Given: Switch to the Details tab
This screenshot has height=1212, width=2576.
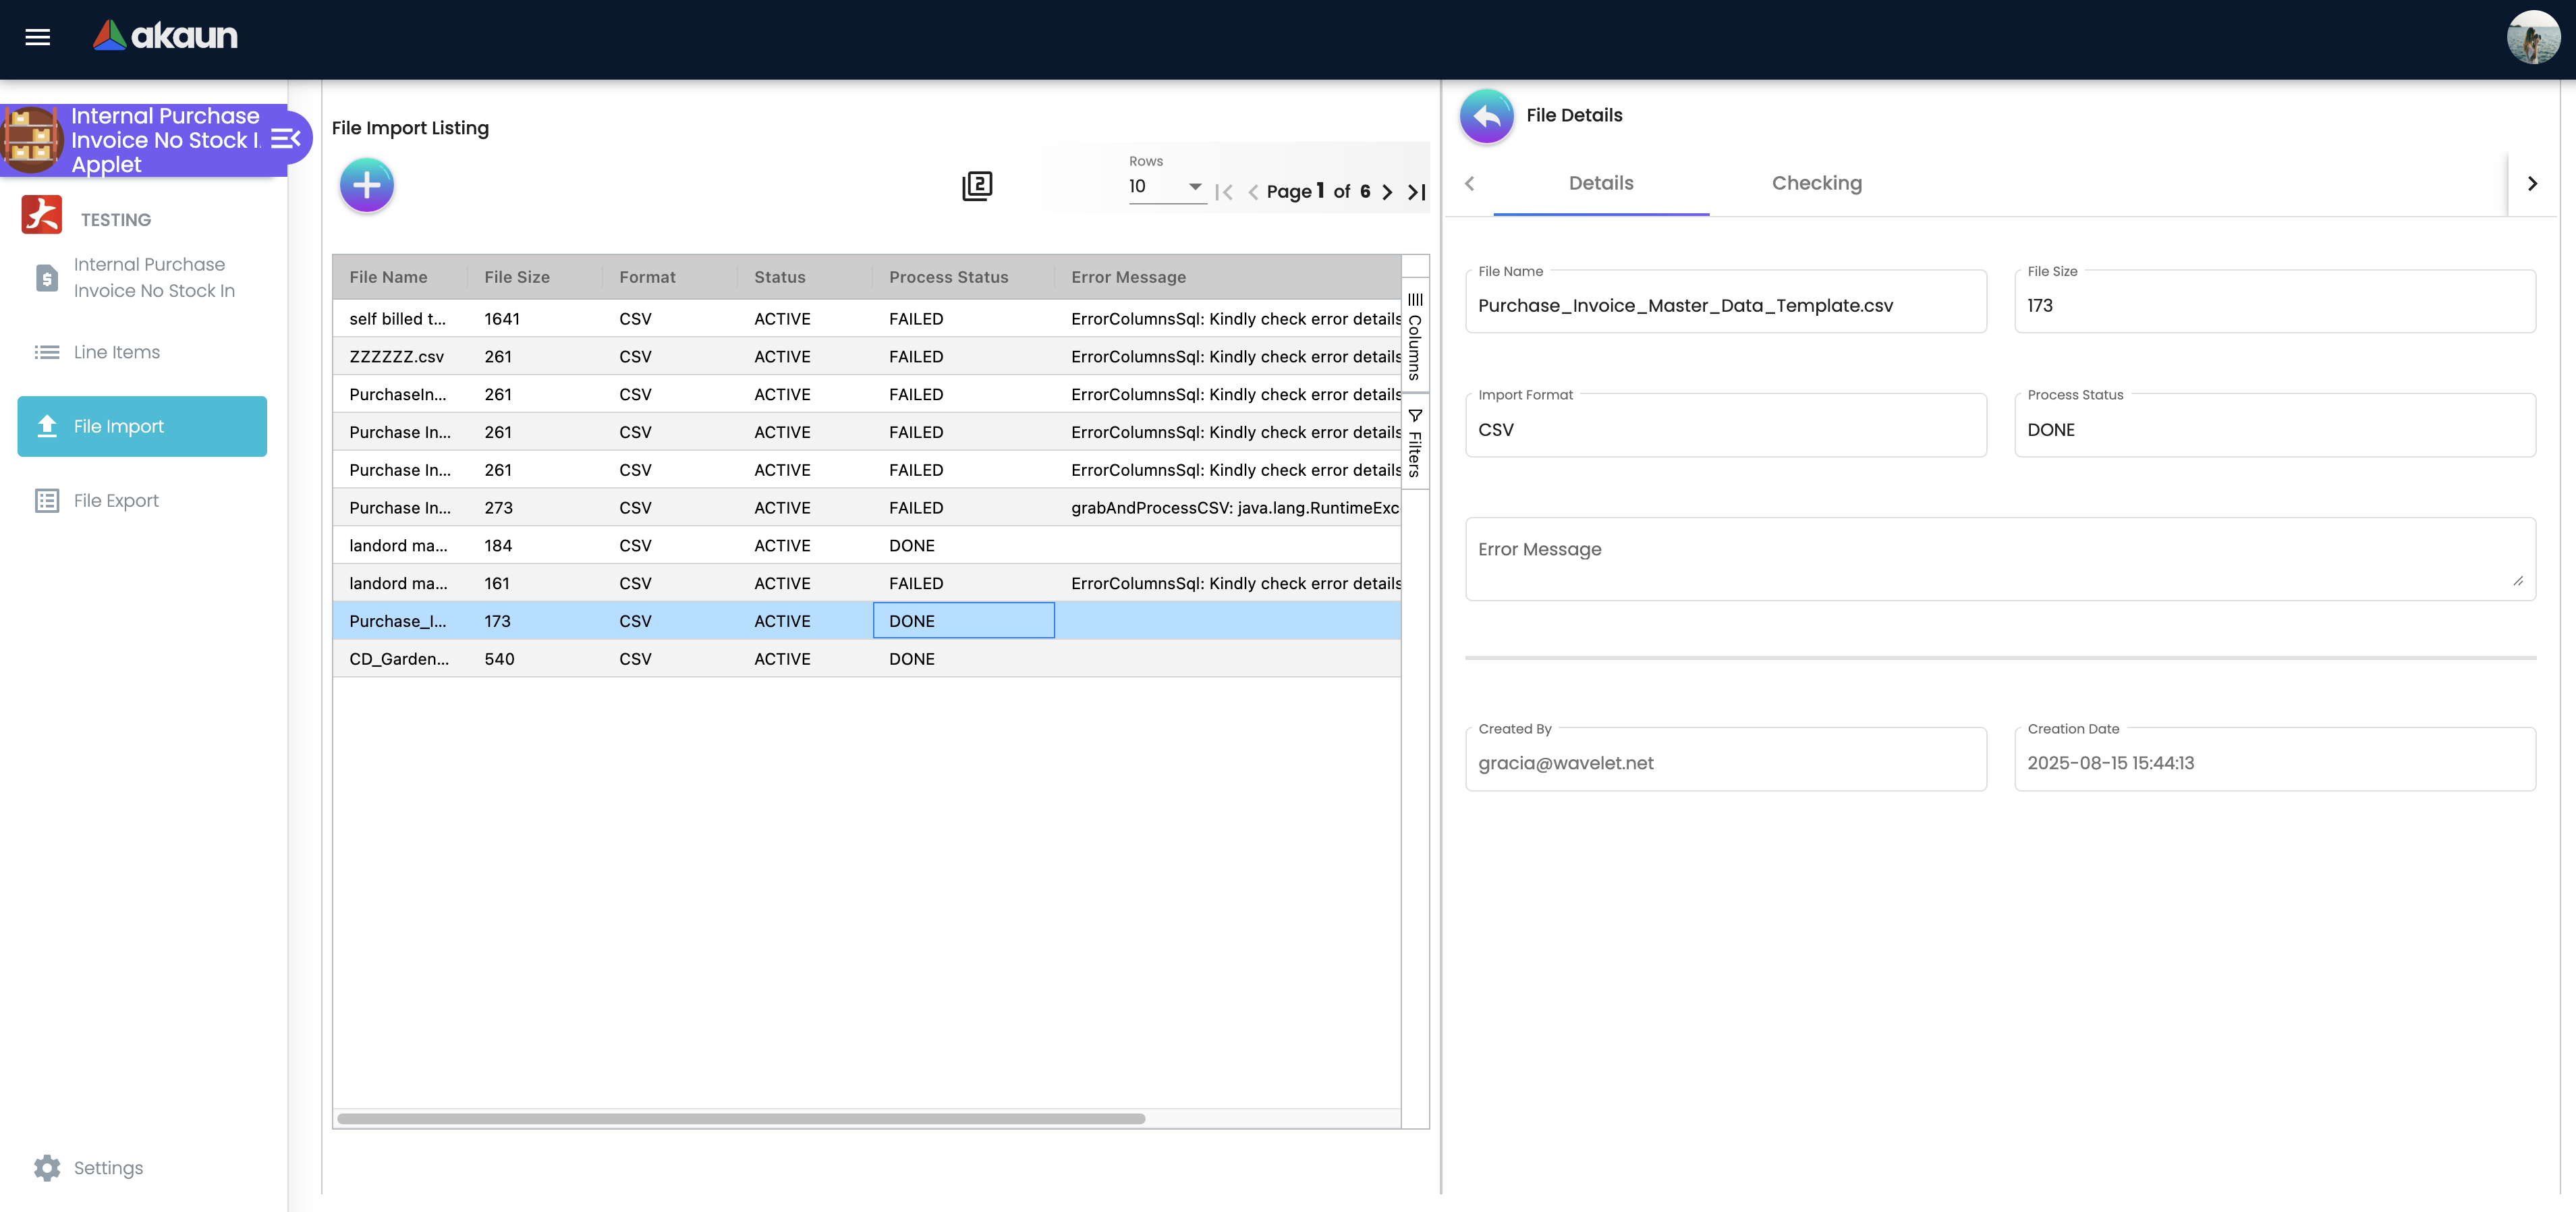Looking at the screenshot, I should click(x=1601, y=184).
